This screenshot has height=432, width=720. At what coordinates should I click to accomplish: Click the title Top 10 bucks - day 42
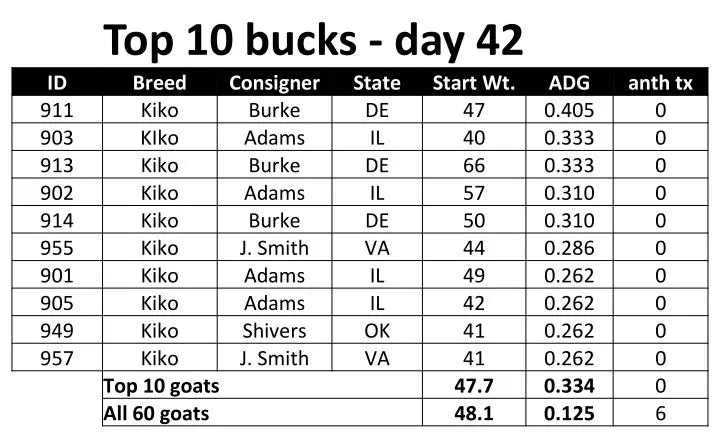313,40
